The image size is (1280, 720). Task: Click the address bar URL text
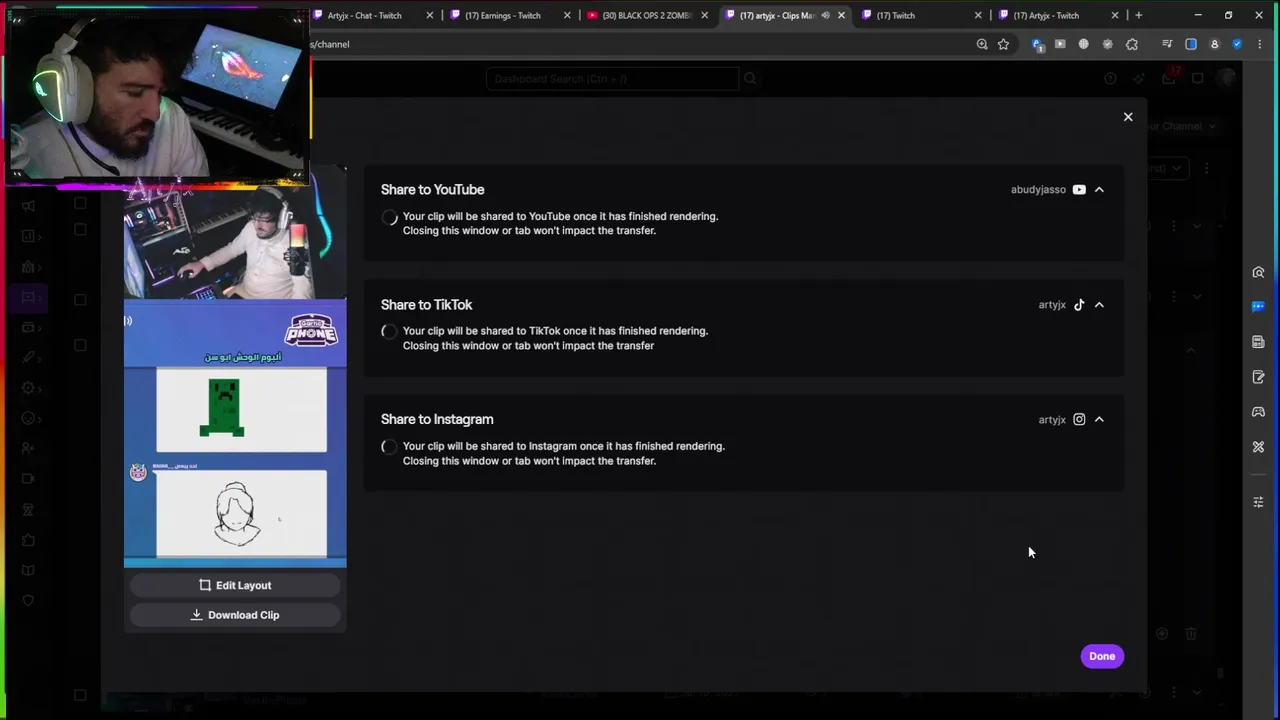click(330, 44)
